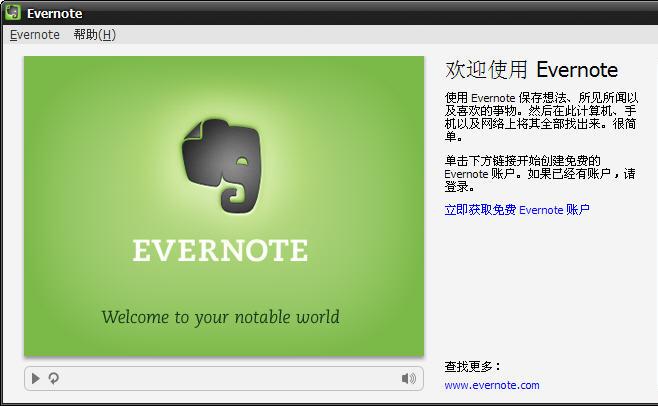The width and height of the screenshot is (658, 406).
Task: Open the Evernote menu
Action: pos(34,34)
